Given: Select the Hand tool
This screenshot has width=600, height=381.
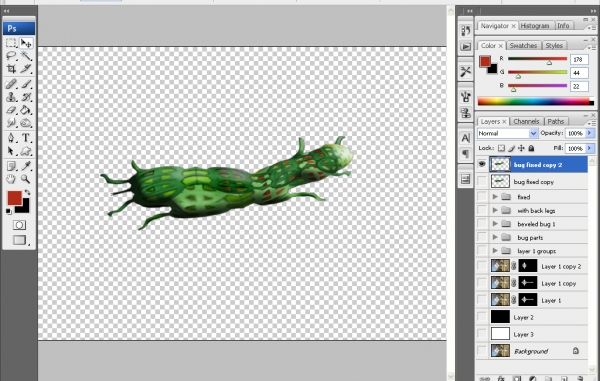Looking at the screenshot, I should click(x=11, y=179).
